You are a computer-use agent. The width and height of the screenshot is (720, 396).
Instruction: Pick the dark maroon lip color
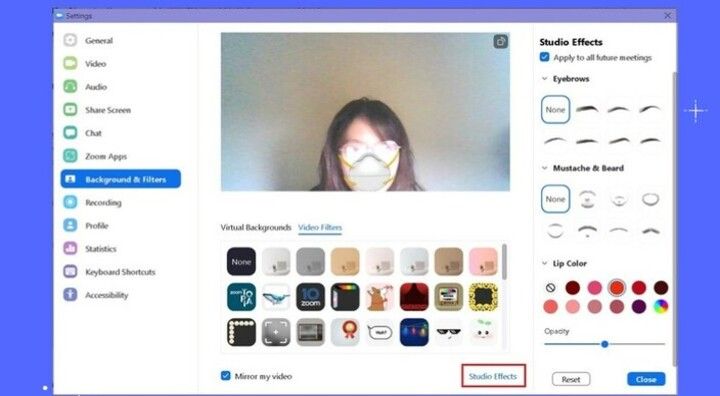tap(573, 288)
